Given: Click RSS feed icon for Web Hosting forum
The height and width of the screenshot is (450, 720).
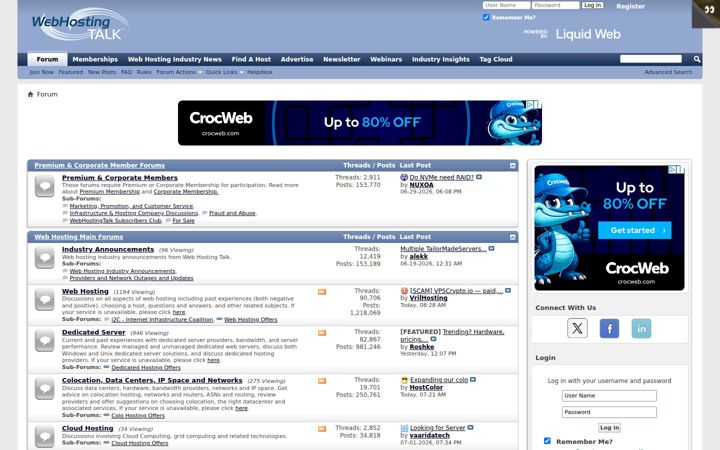Looking at the screenshot, I should (x=322, y=292).
